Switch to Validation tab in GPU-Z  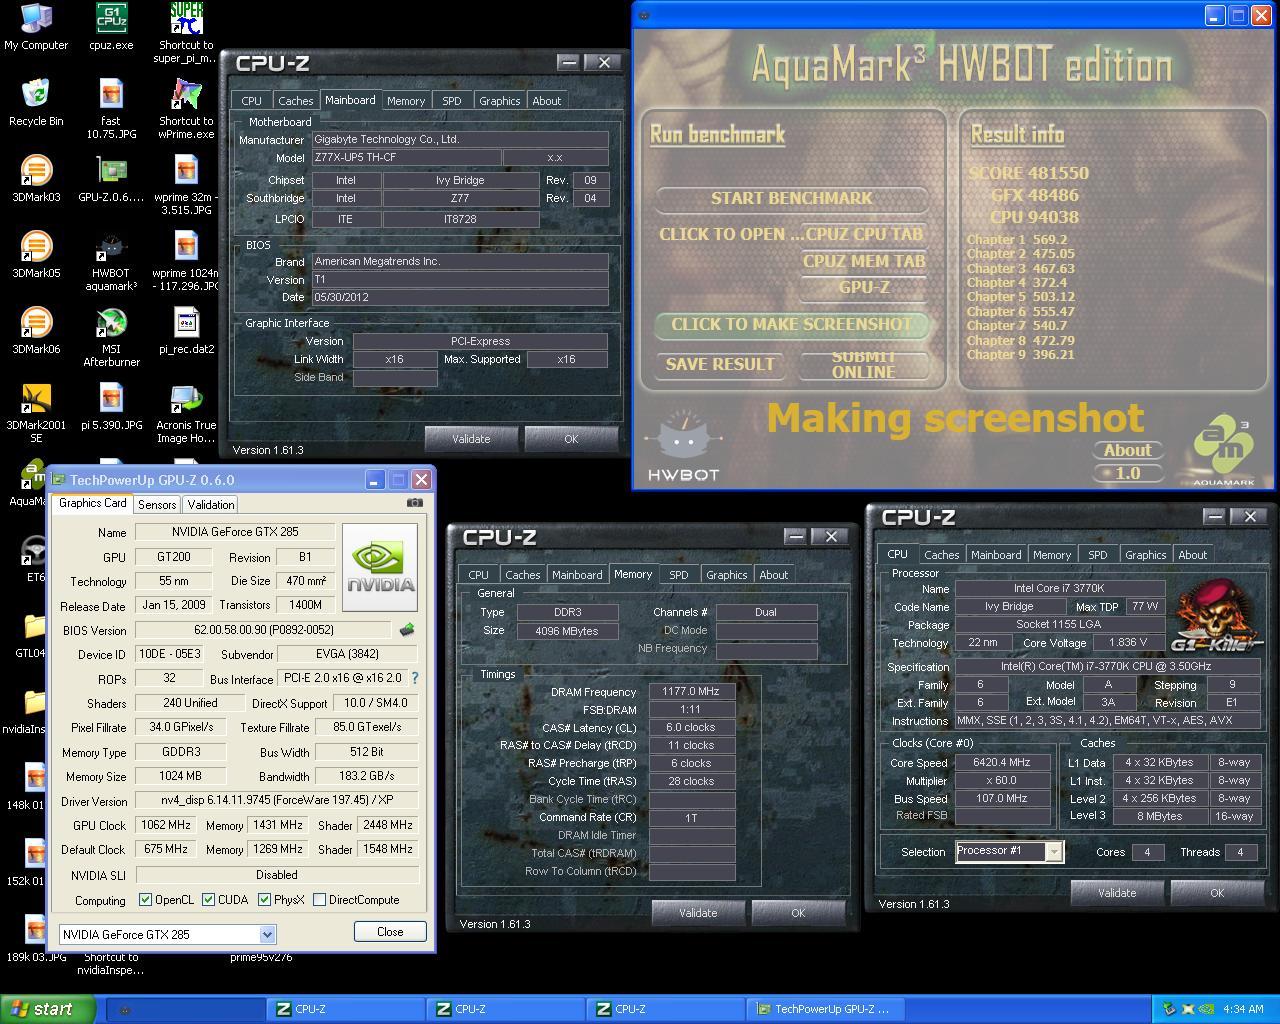211,505
